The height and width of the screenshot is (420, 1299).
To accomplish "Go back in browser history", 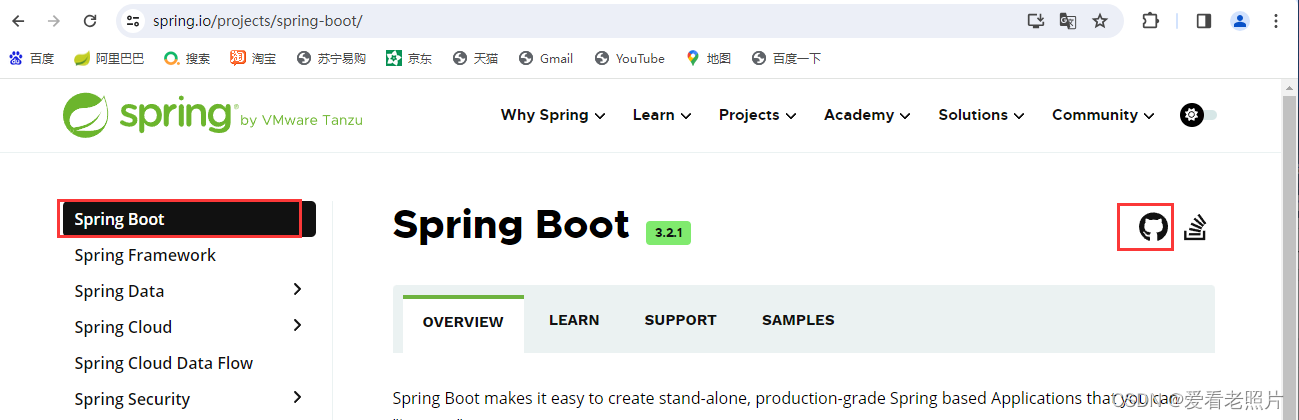I will 19,21.
